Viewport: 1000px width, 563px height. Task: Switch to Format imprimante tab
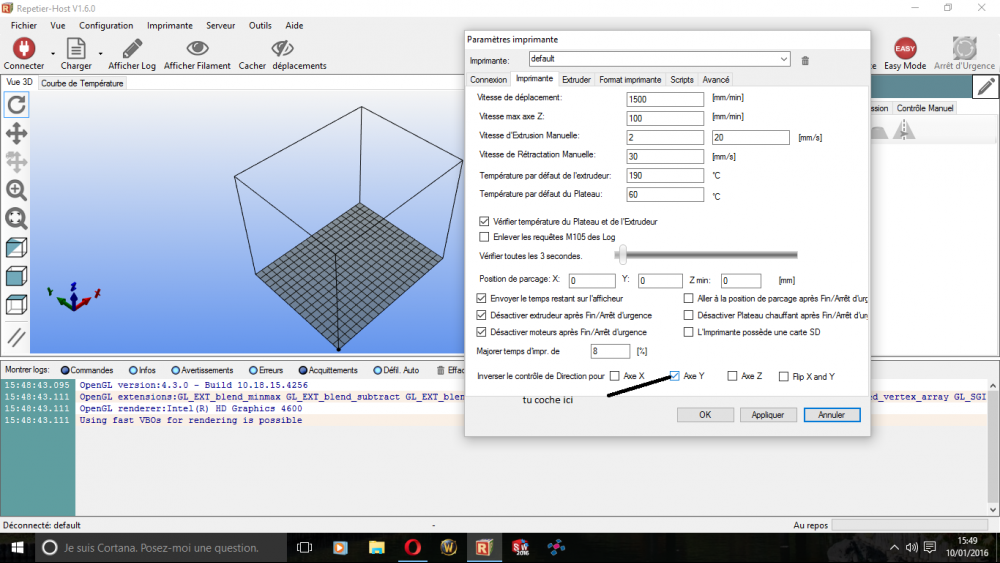click(x=630, y=80)
